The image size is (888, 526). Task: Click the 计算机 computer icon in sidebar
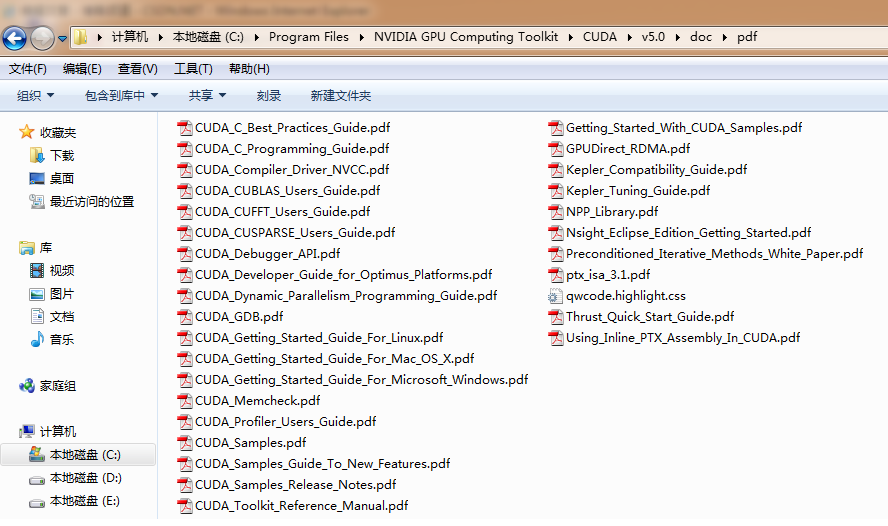coord(27,431)
